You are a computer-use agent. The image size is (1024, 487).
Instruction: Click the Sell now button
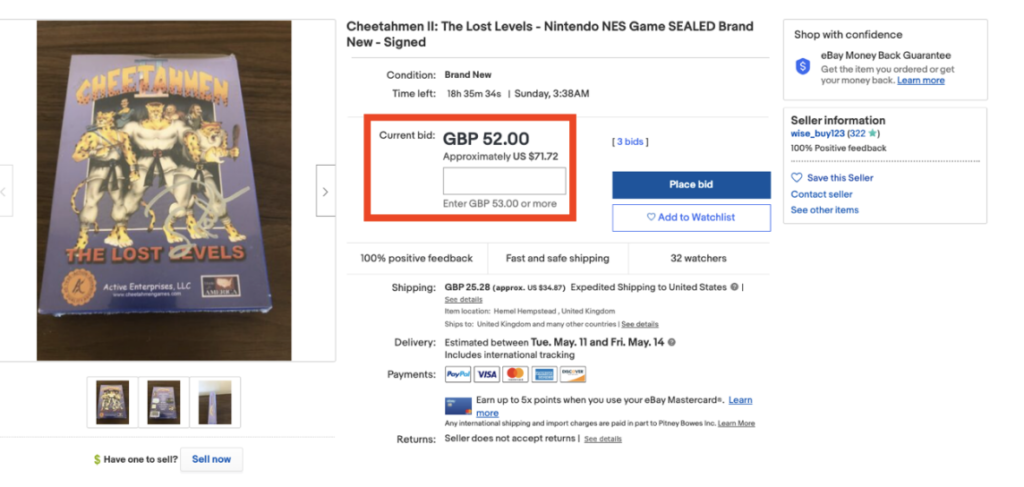211,460
